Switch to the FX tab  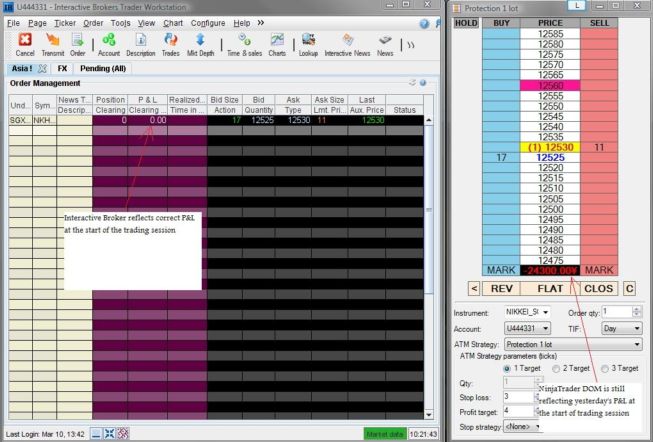pyautogui.click(x=62, y=68)
